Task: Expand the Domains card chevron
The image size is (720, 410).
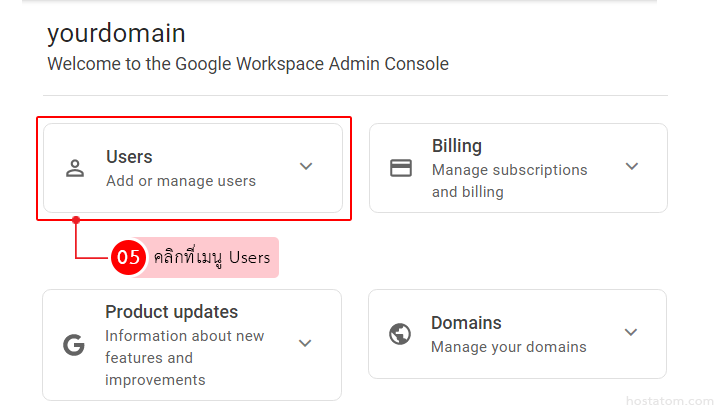Action: tap(631, 333)
